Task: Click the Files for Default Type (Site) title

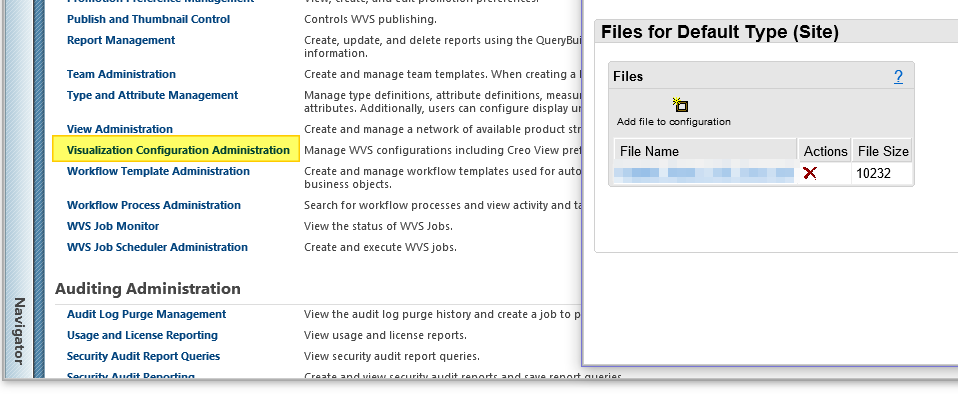Action: point(720,32)
